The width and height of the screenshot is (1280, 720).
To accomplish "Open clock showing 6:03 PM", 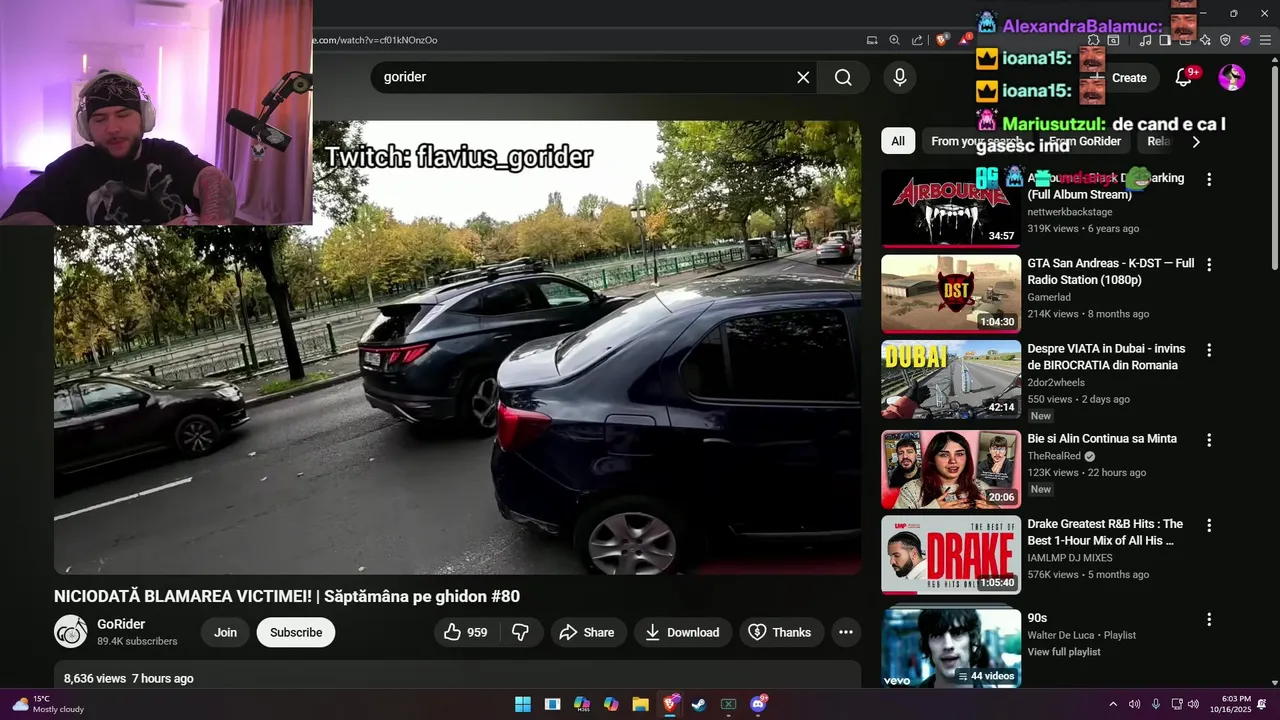I will [x=1229, y=704].
